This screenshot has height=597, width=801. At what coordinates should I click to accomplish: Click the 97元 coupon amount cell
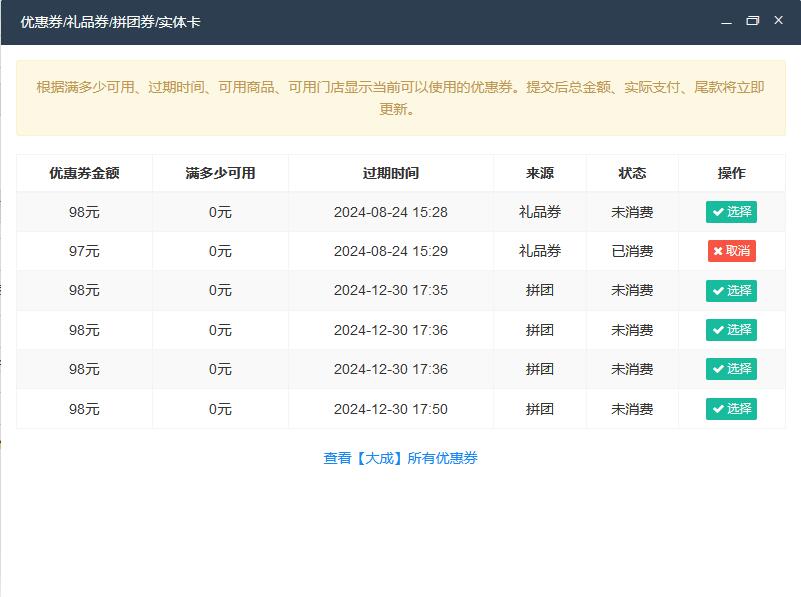pos(84,251)
